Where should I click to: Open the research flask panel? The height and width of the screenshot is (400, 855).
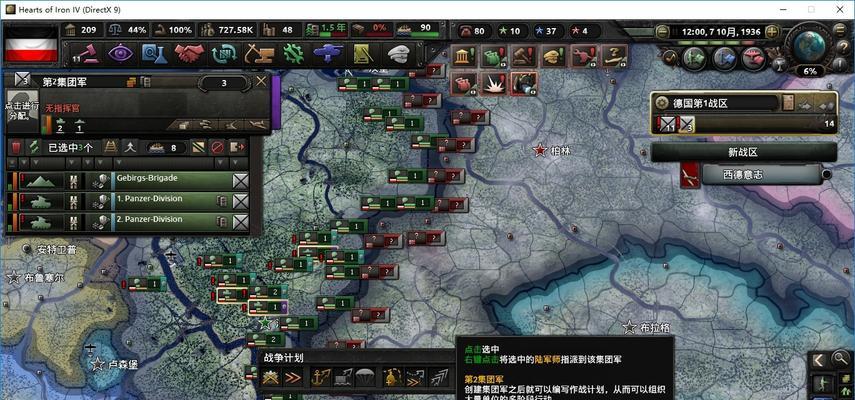(x=154, y=53)
